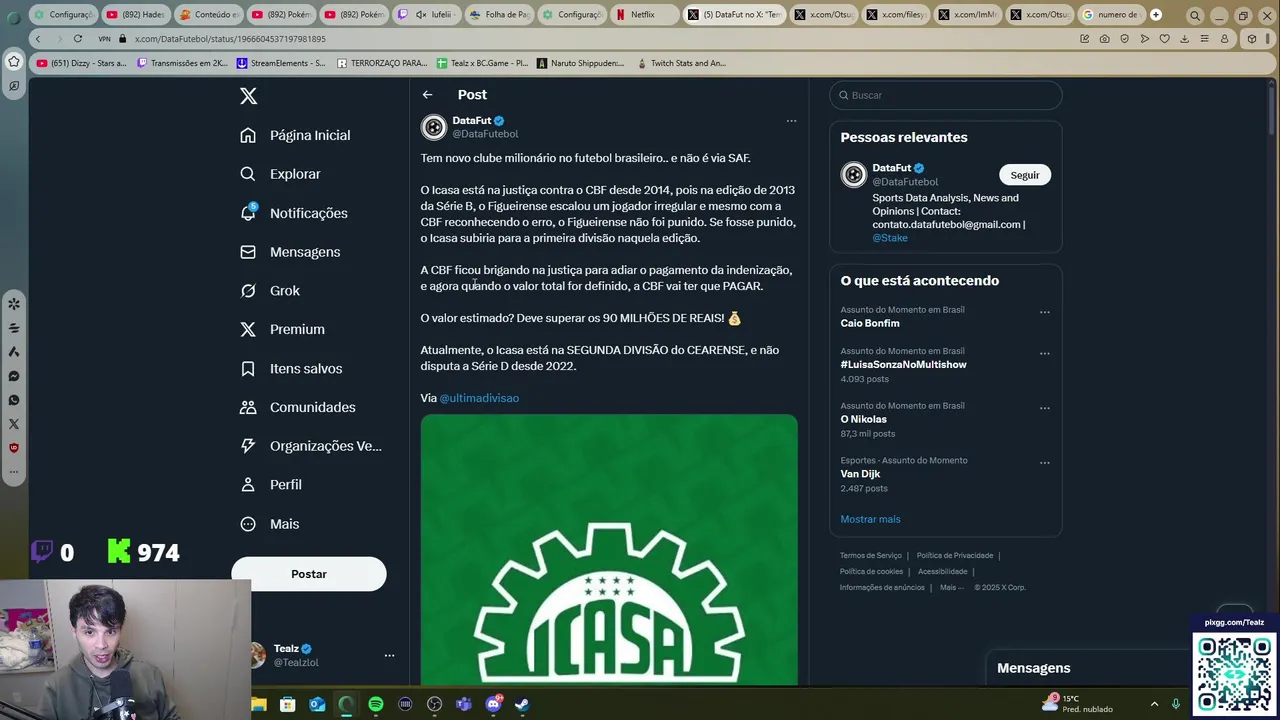Click the download icon in browser toolbar
Screen dimensions: 1280x720
1184,39
